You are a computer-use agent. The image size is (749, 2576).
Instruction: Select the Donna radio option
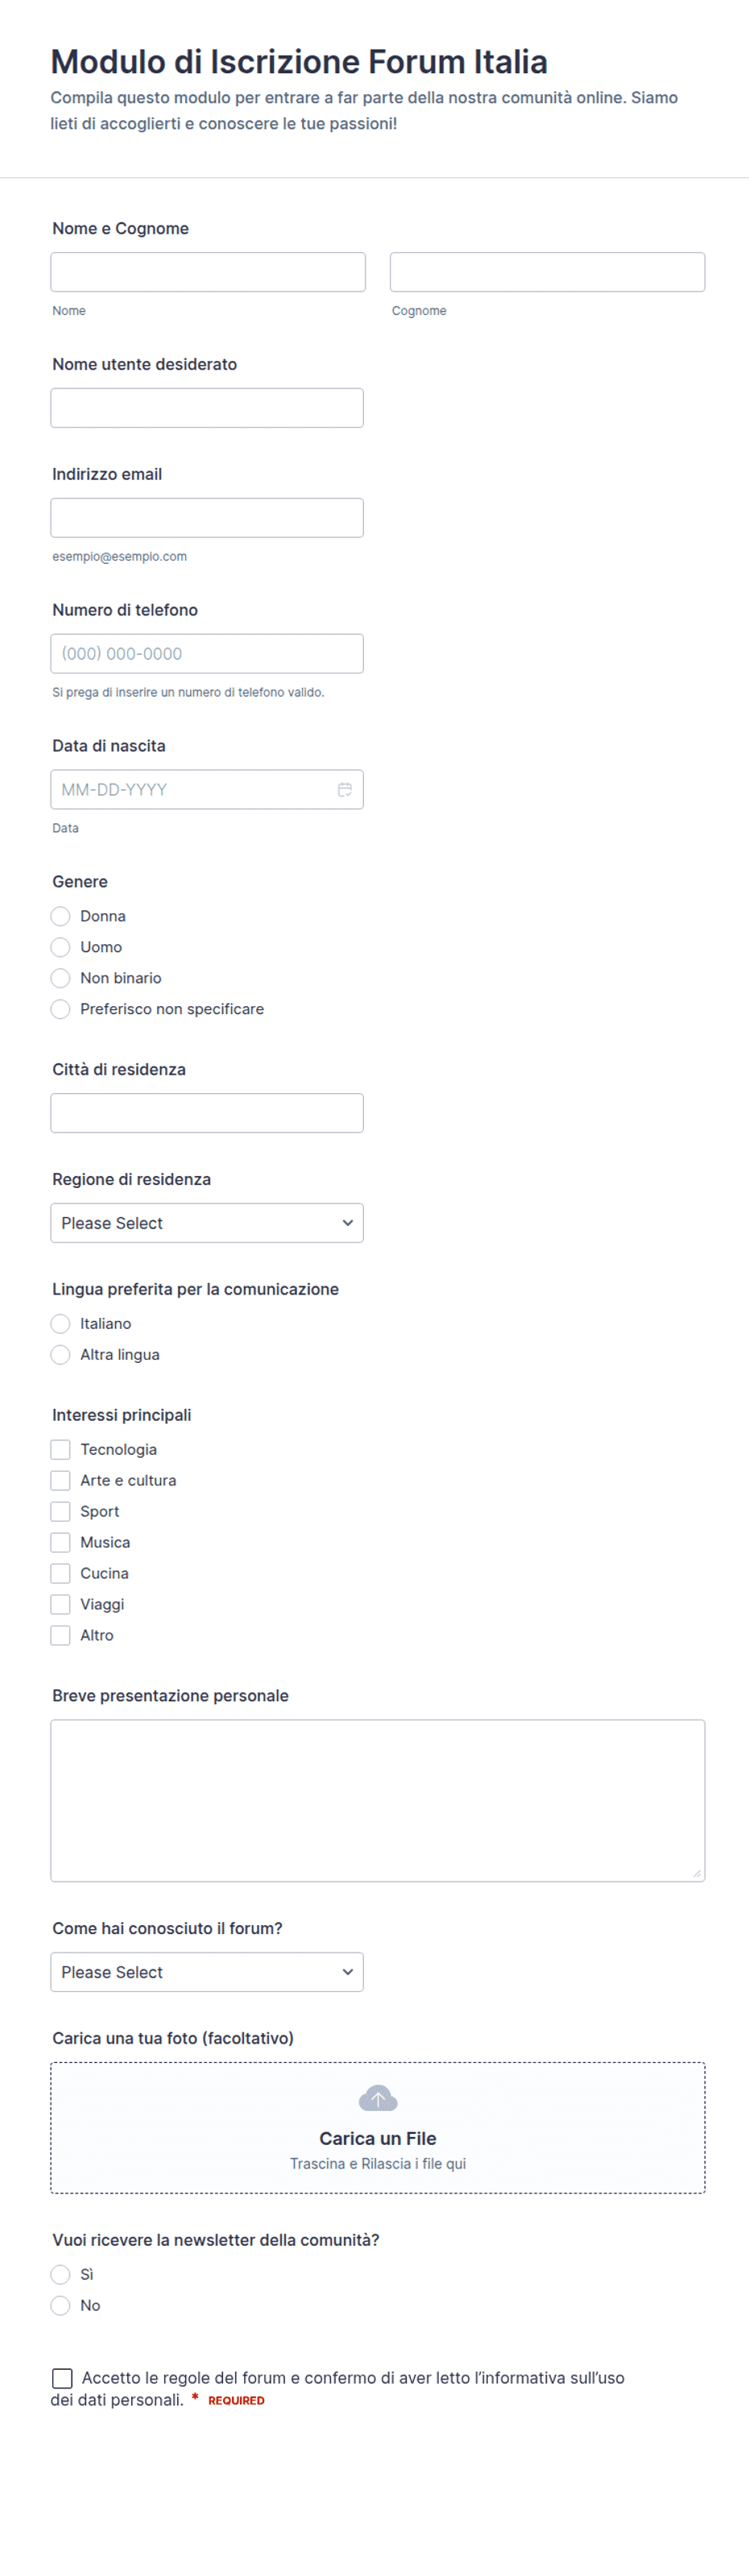[60, 916]
